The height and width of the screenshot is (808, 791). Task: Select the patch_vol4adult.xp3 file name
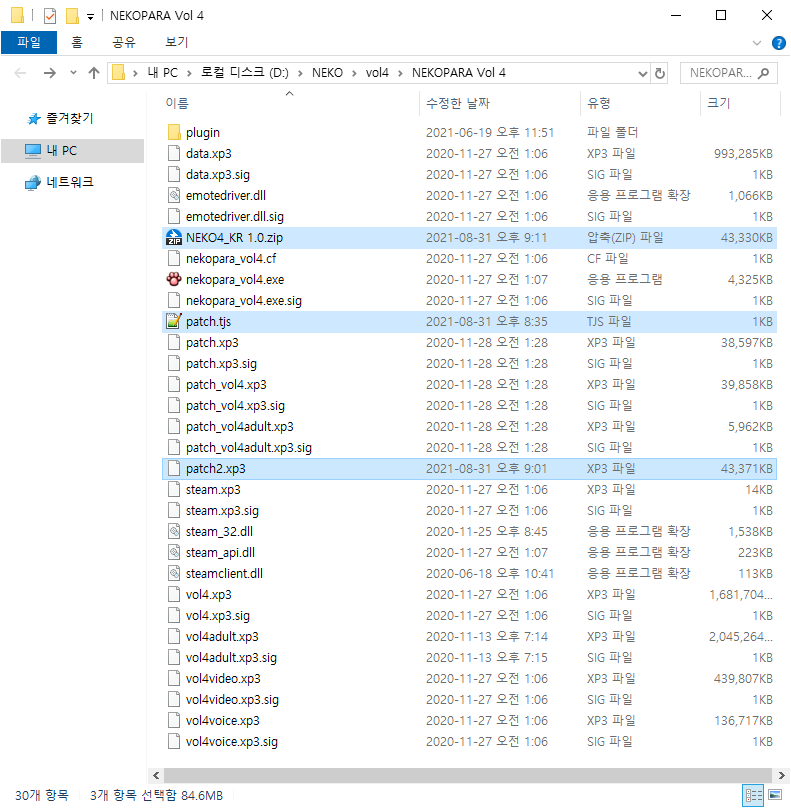pyautogui.click(x=240, y=426)
